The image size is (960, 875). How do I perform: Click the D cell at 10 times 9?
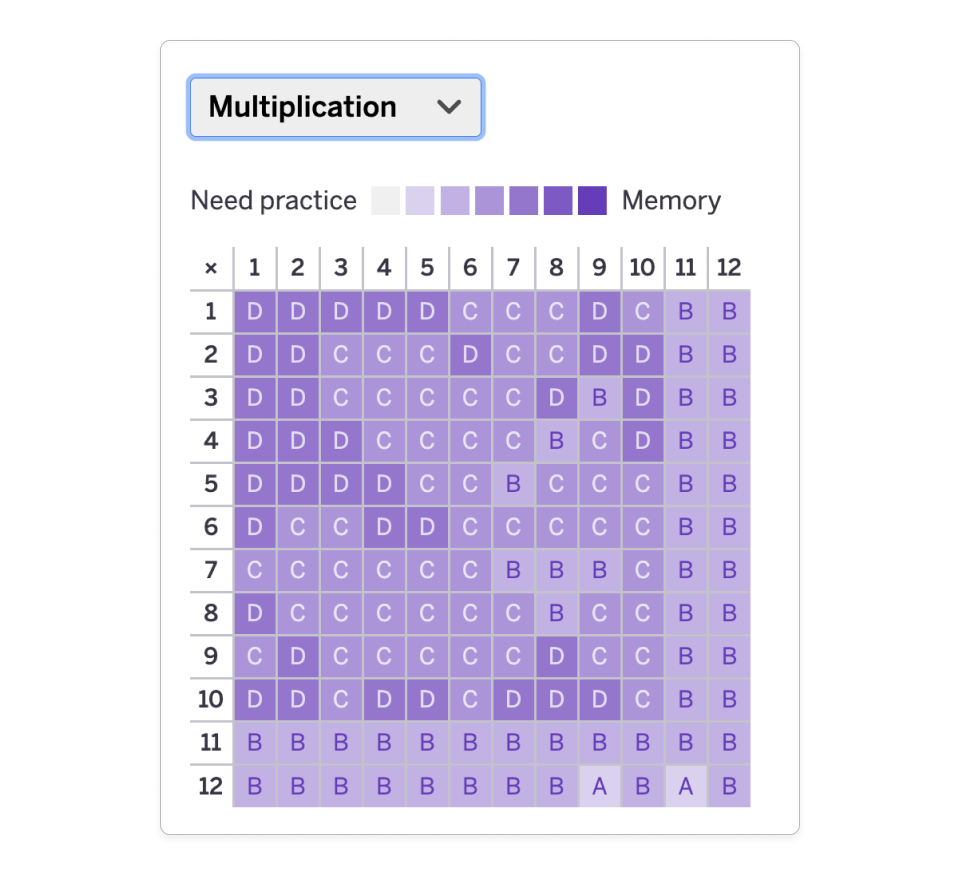[x=599, y=699]
